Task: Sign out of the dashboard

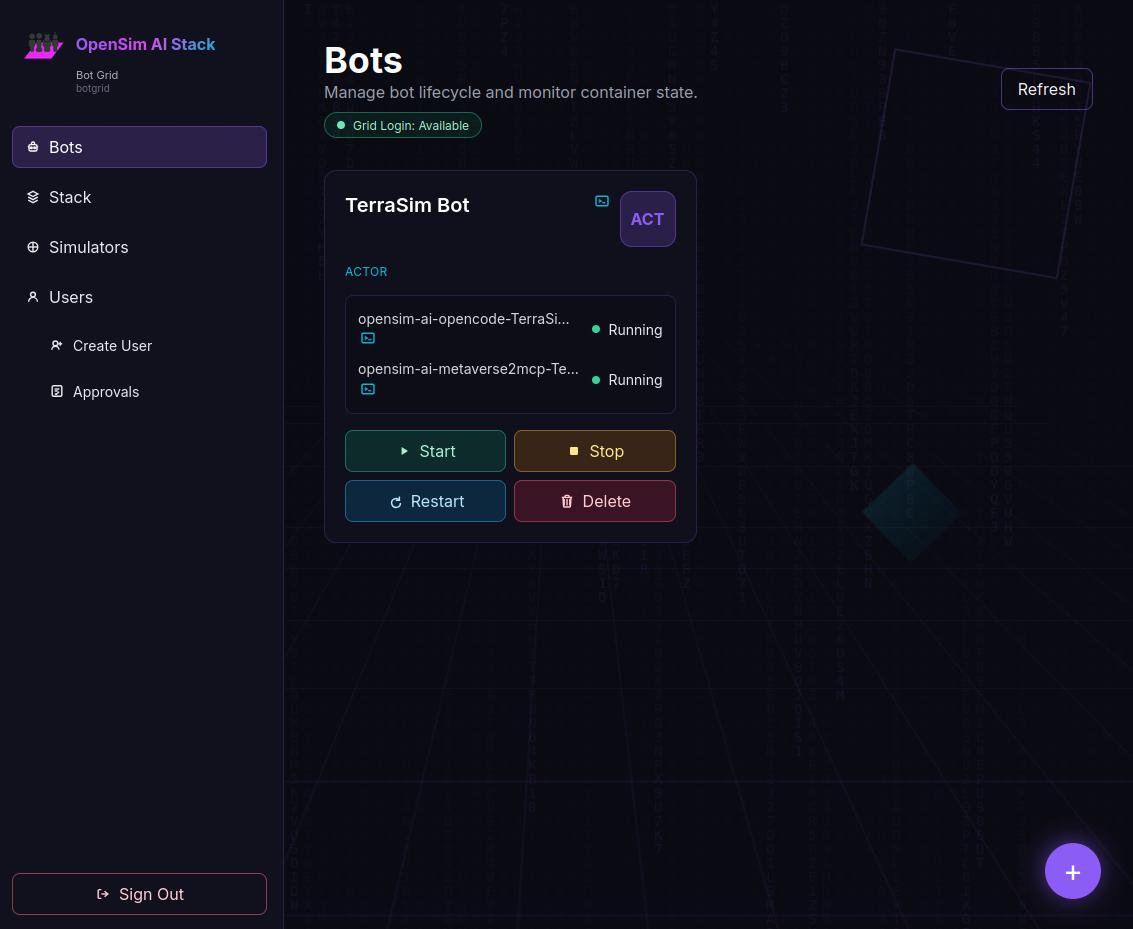Action: click(139, 894)
